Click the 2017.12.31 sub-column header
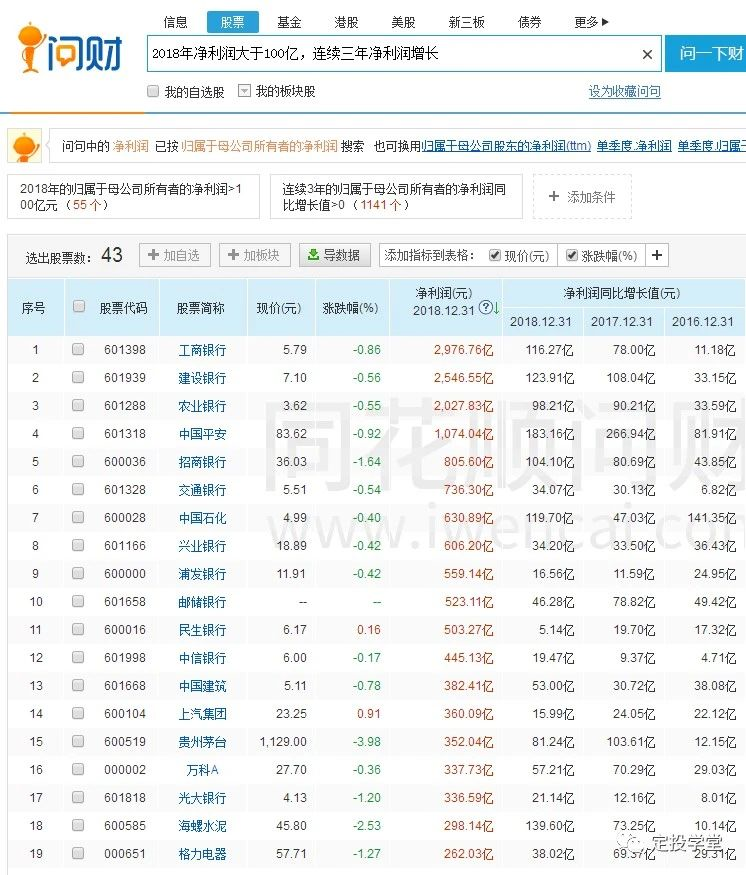 coord(622,322)
